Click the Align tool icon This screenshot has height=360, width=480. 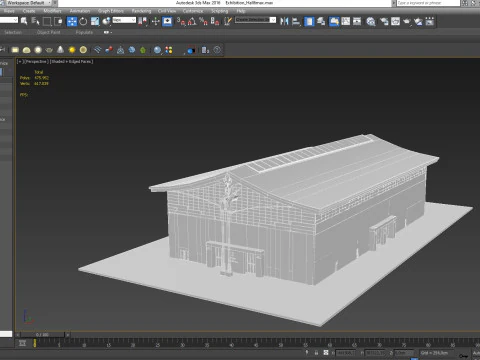coord(296,21)
